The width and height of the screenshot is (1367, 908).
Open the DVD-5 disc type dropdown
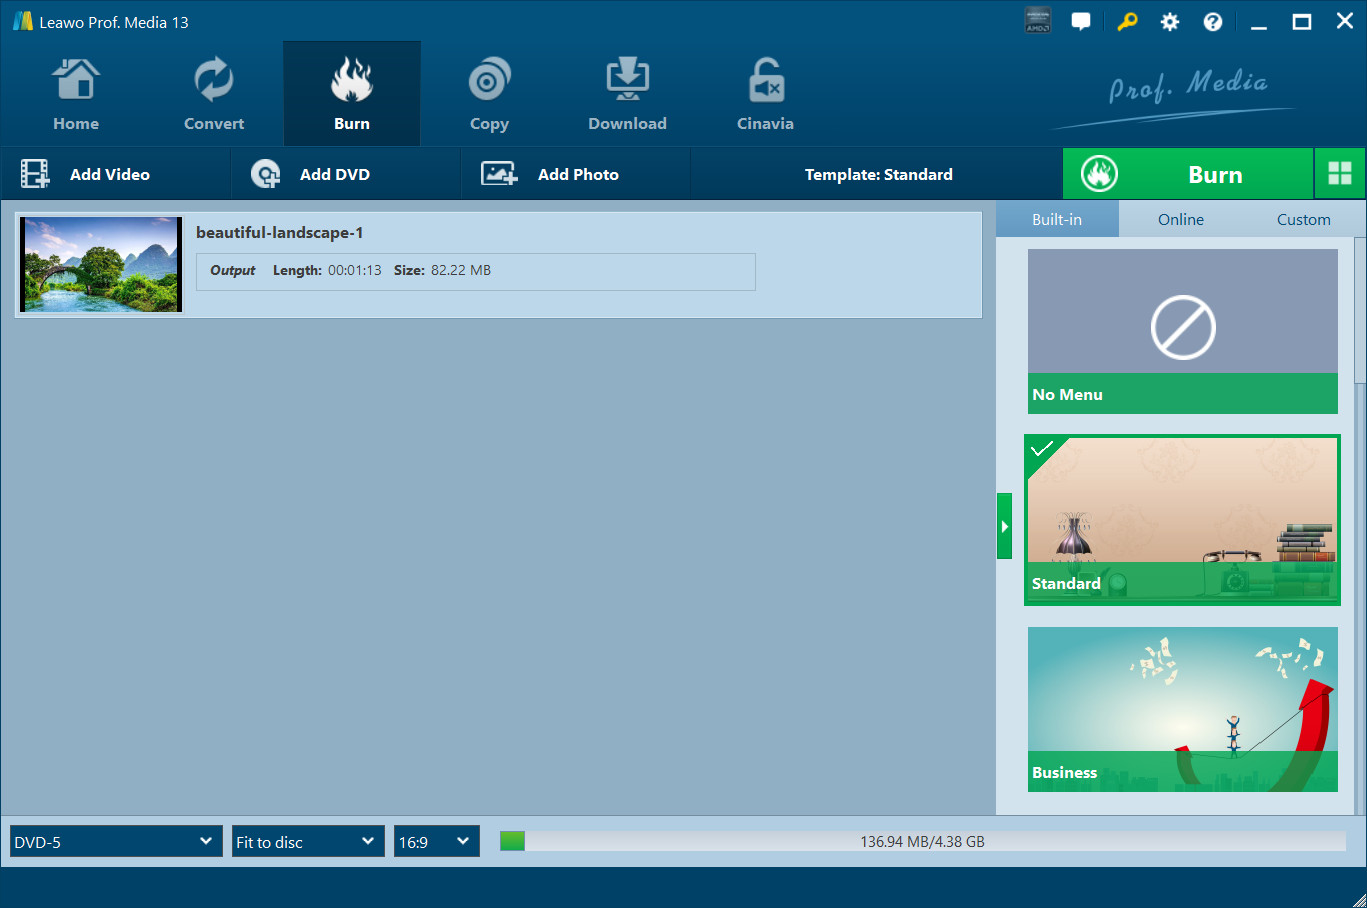pyautogui.click(x=116, y=842)
